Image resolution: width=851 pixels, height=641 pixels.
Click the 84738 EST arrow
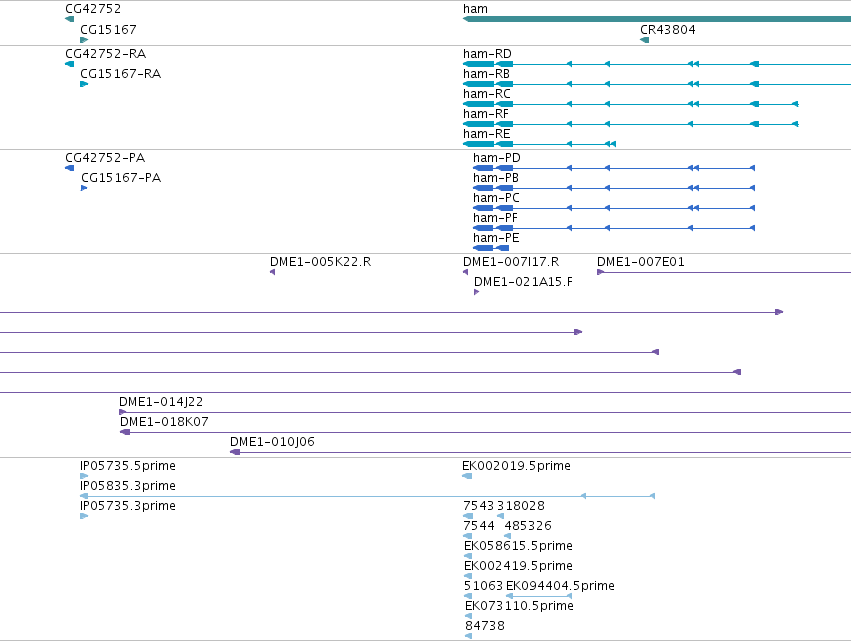pos(468,636)
